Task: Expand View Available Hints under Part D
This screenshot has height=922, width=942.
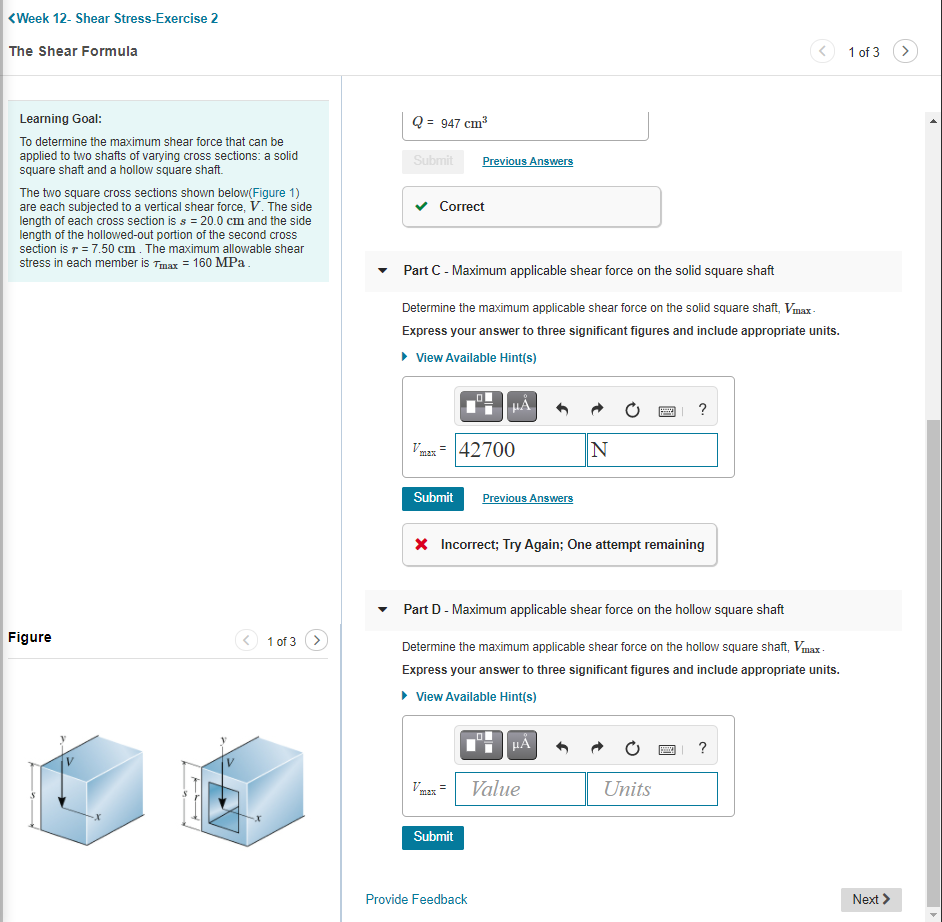Action: pyautogui.click(x=476, y=696)
